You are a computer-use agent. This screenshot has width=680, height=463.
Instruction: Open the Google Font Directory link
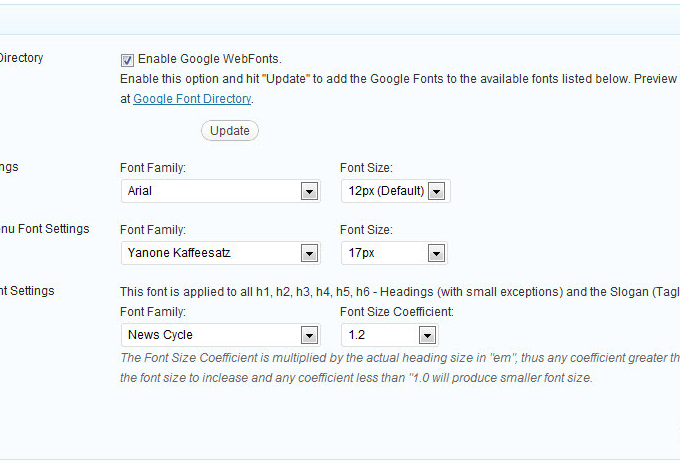192,99
